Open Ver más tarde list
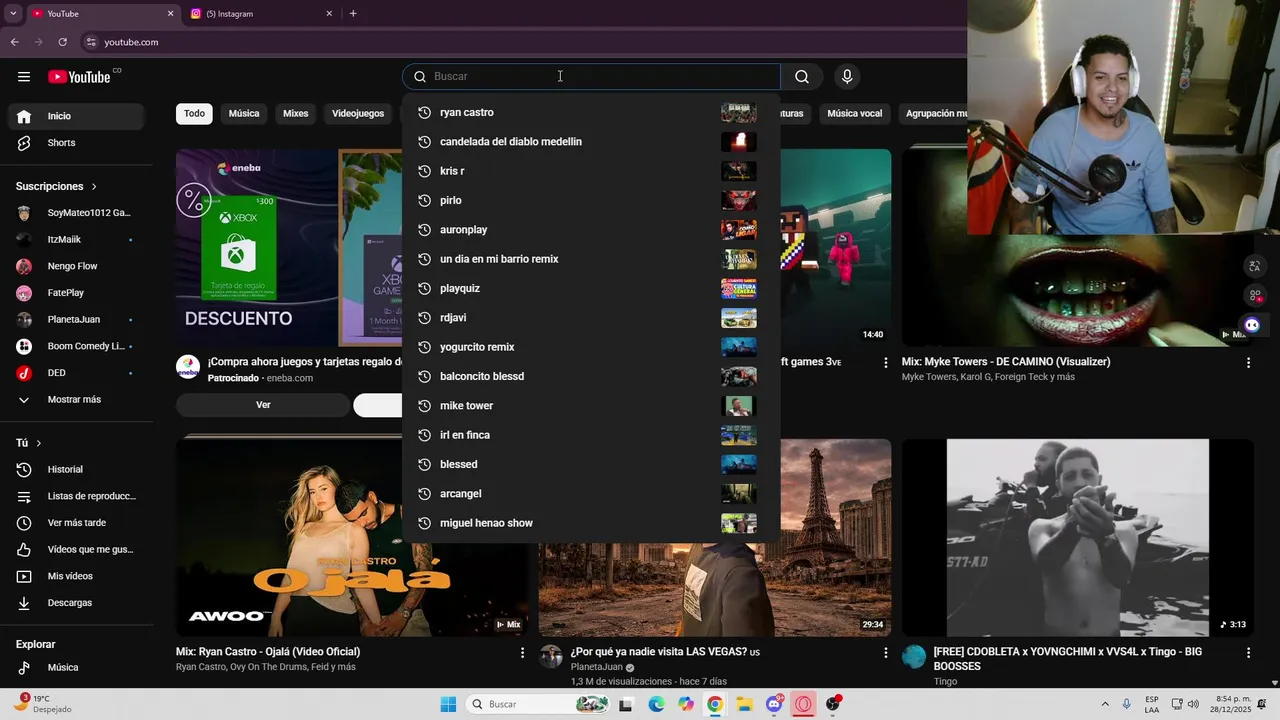This screenshot has width=1280, height=720. click(76, 523)
